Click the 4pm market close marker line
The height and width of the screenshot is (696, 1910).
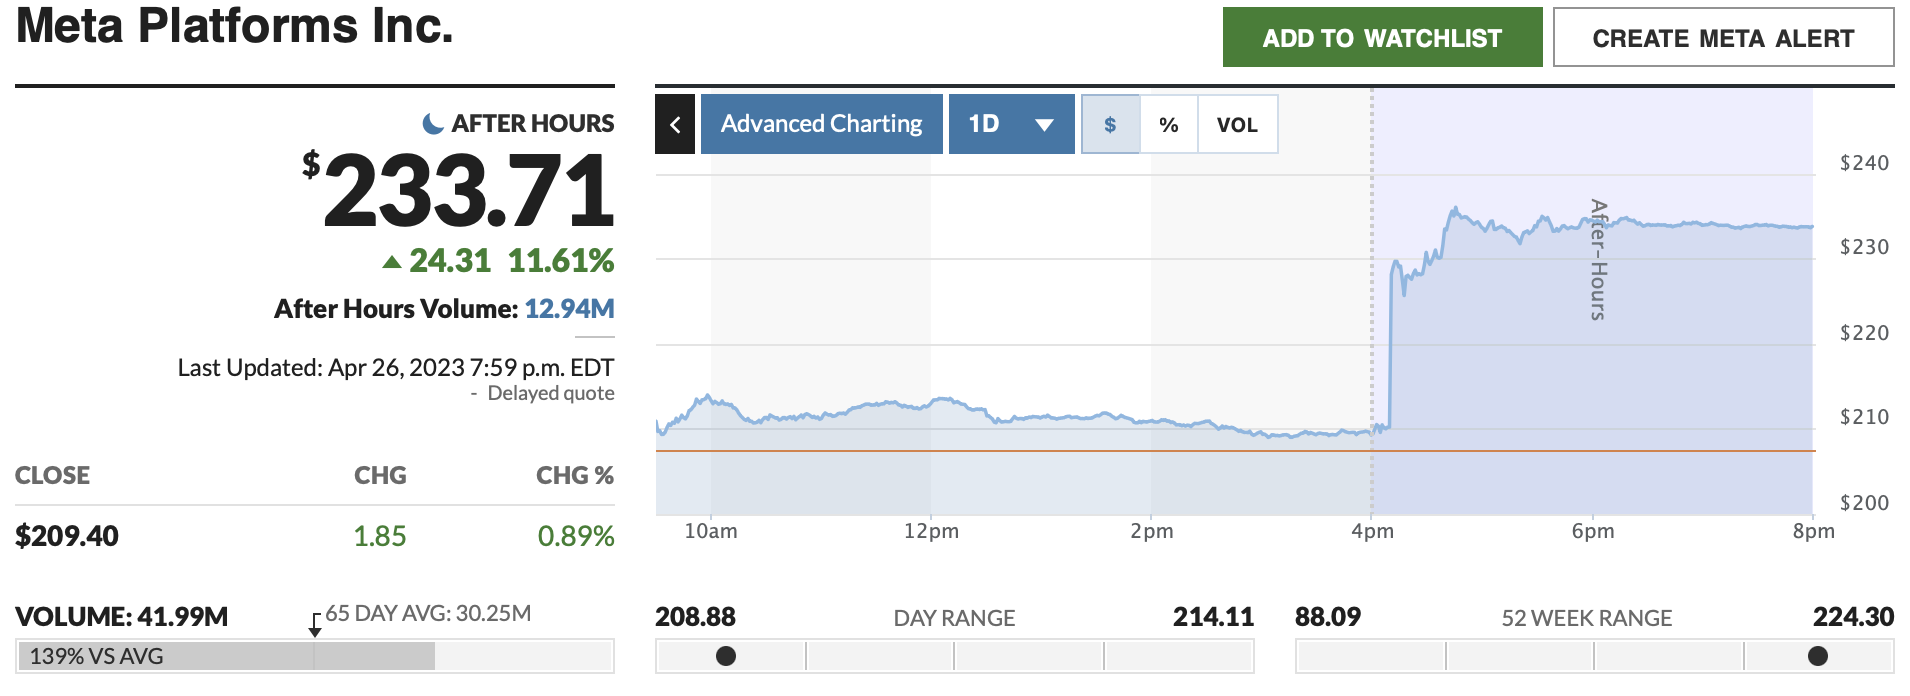coord(1372,300)
